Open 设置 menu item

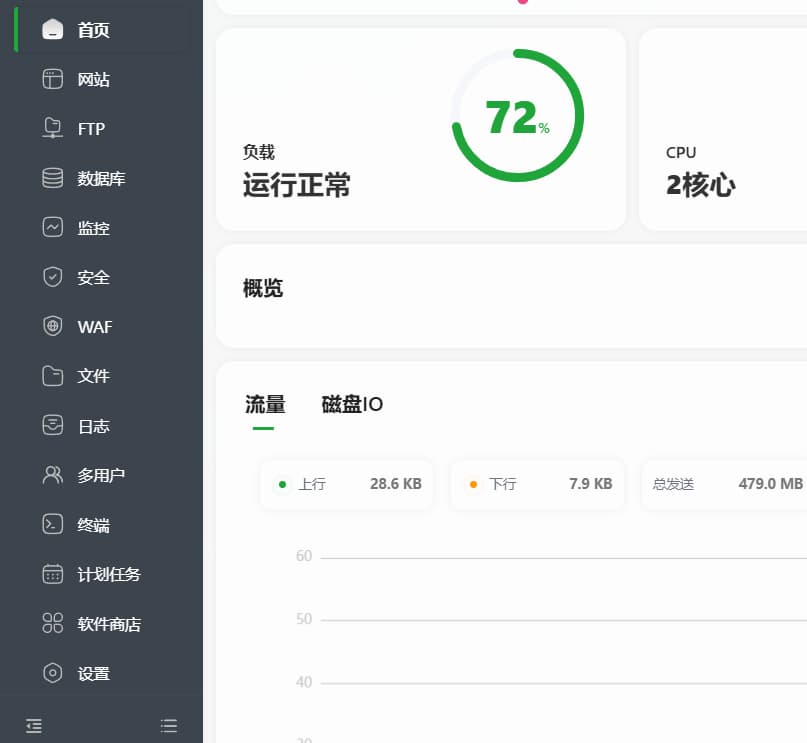pos(94,674)
